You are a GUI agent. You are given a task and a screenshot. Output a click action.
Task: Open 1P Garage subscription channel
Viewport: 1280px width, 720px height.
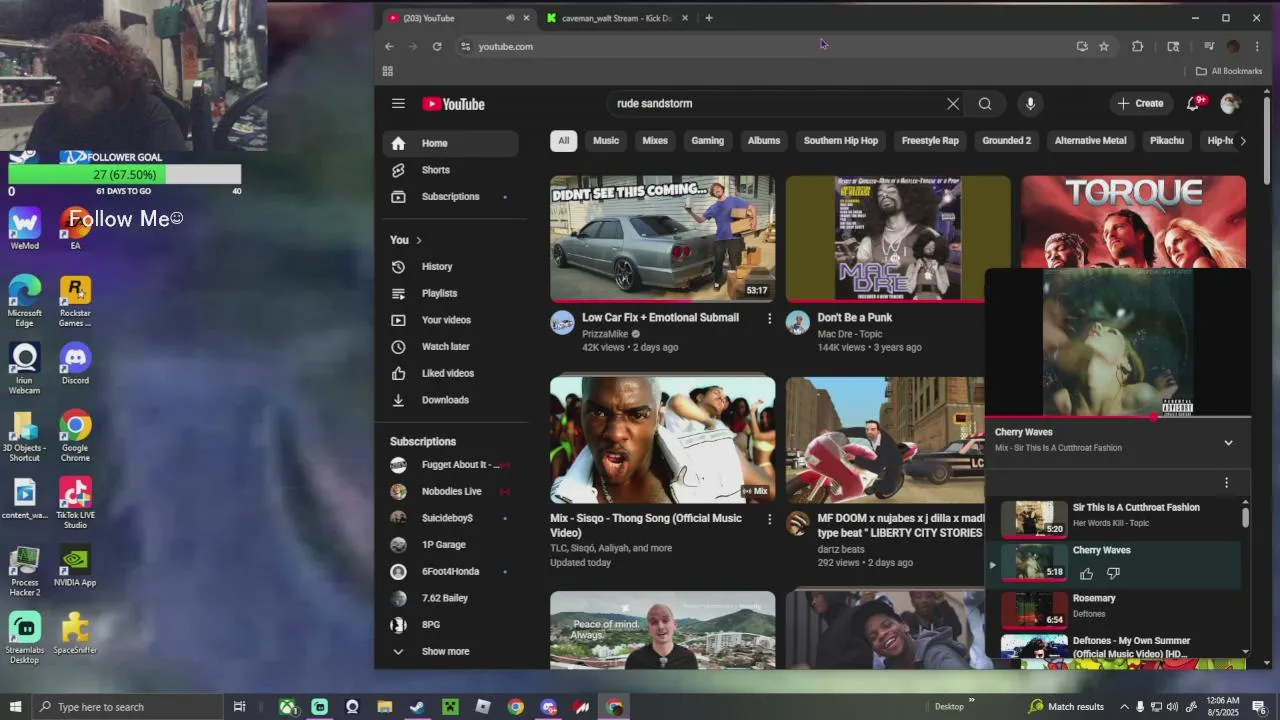[450, 545]
